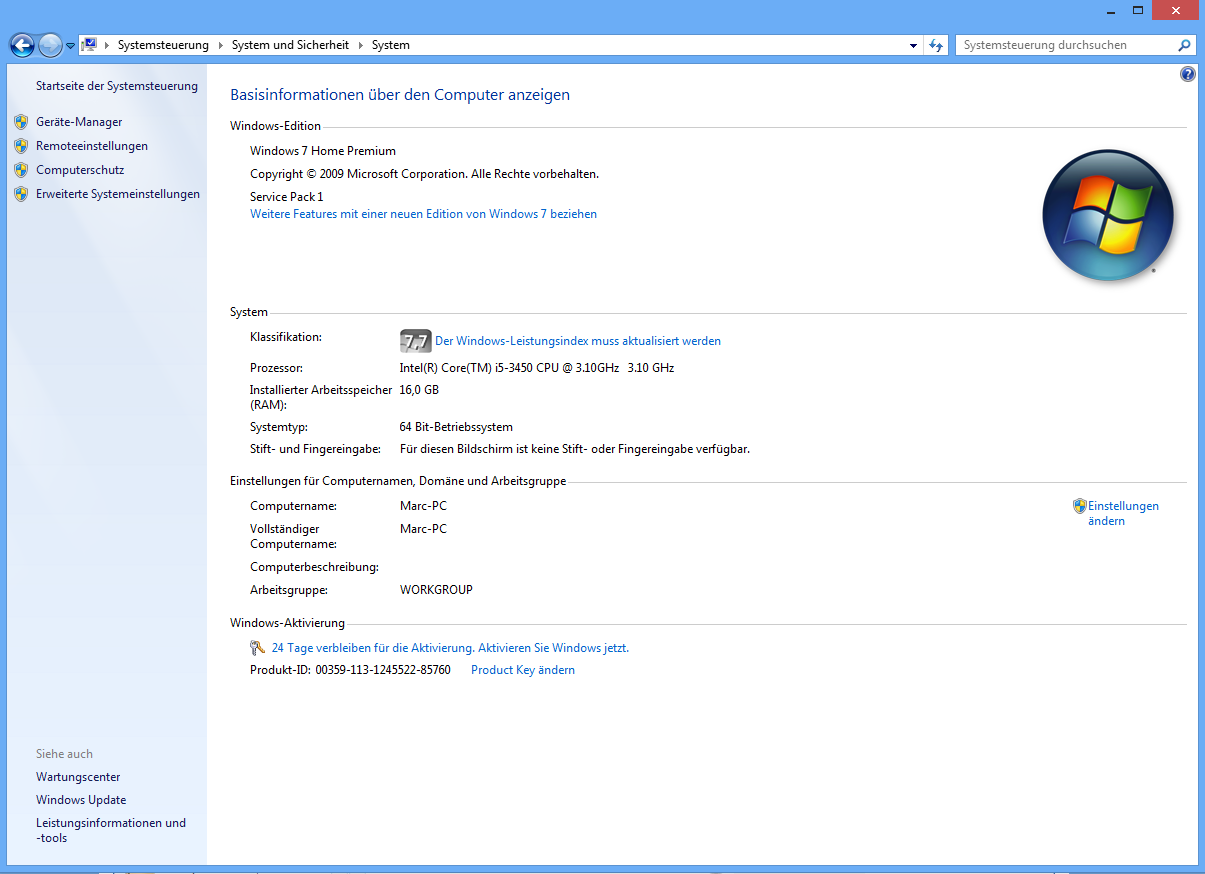Click shield icon beside Erweiterte Systemeinstellungen
Image resolution: width=1205 pixels, height=874 pixels.
click(21, 194)
